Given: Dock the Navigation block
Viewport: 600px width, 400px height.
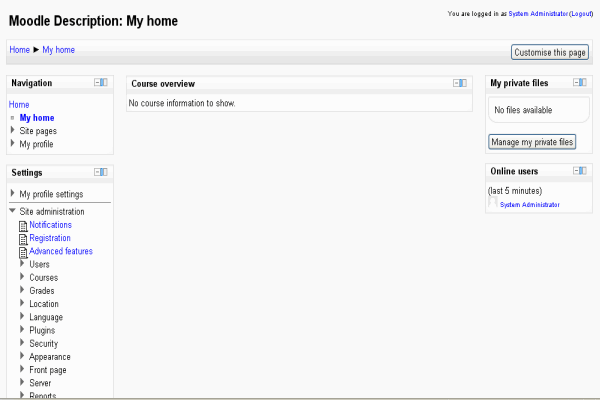Looking at the screenshot, I should (104, 83).
